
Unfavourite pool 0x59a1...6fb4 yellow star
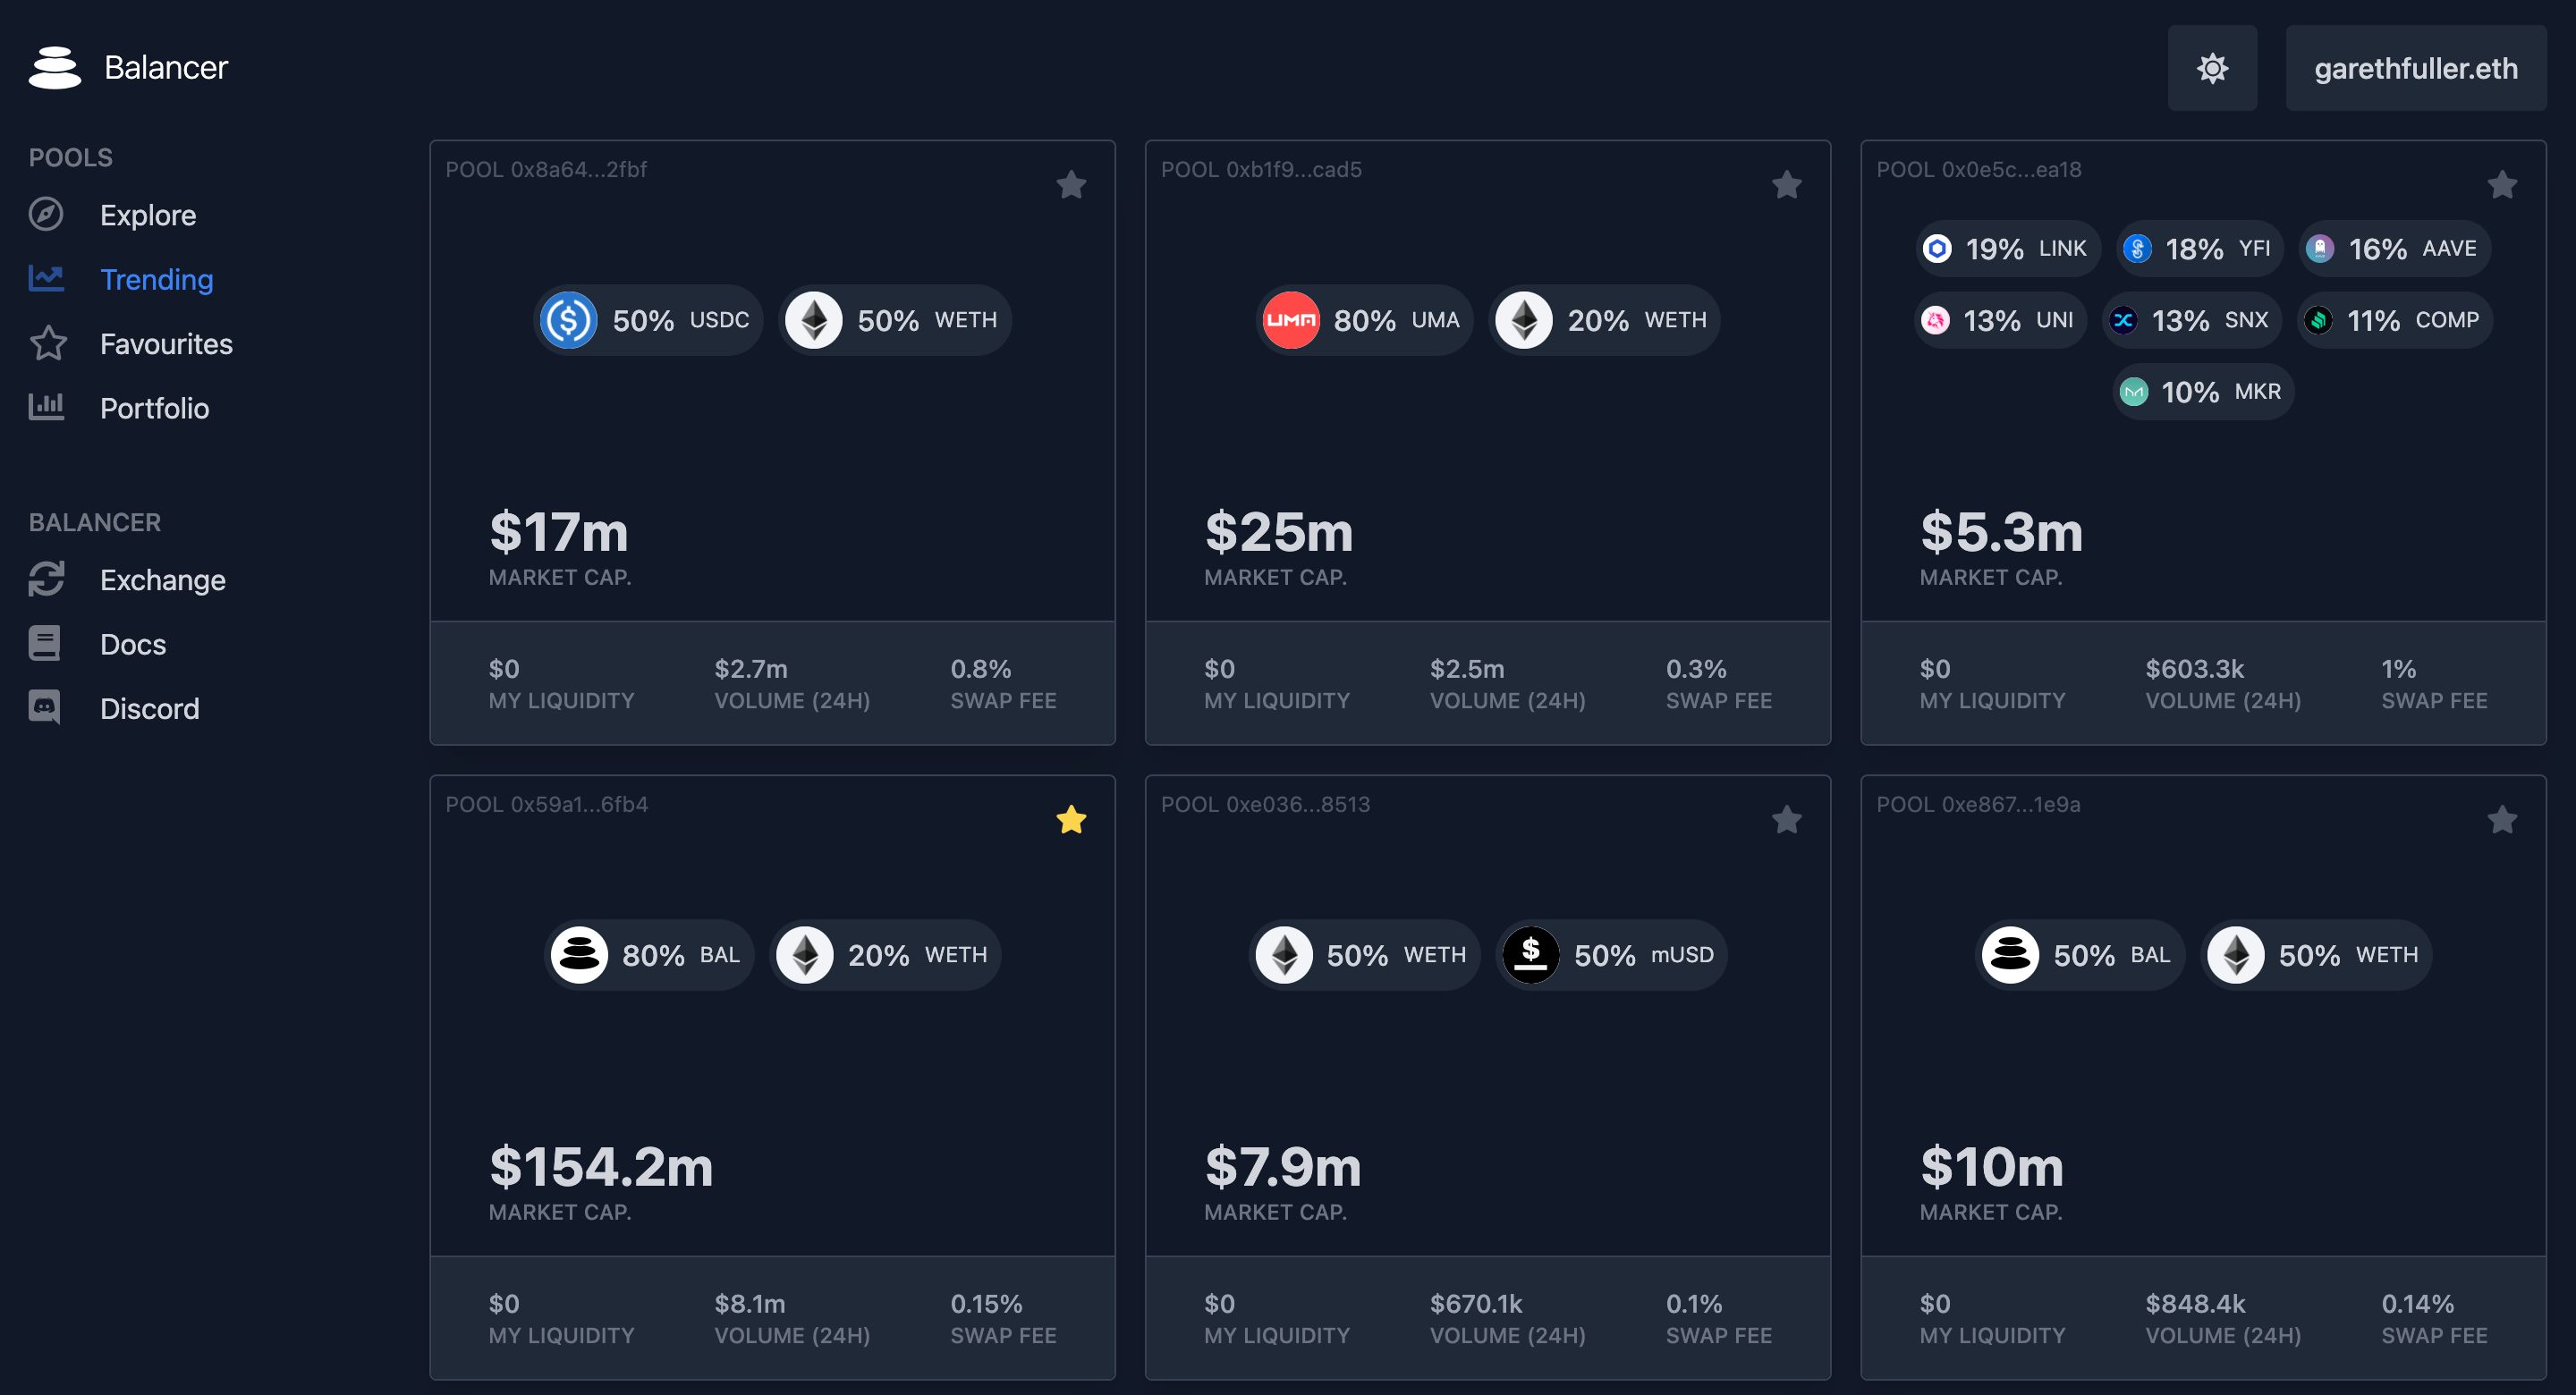1071,820
